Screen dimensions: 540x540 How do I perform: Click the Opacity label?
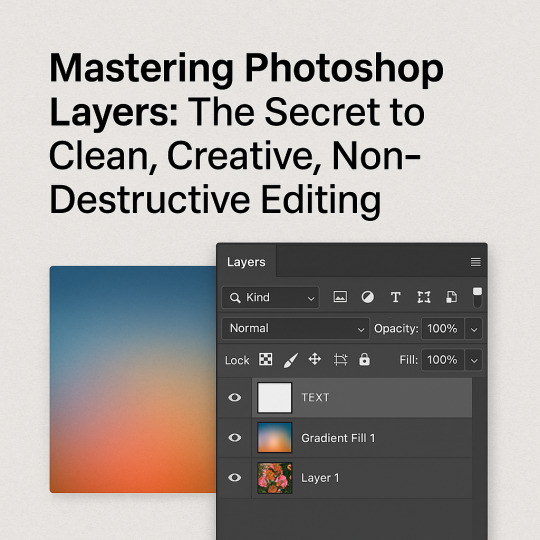point(396,329)
